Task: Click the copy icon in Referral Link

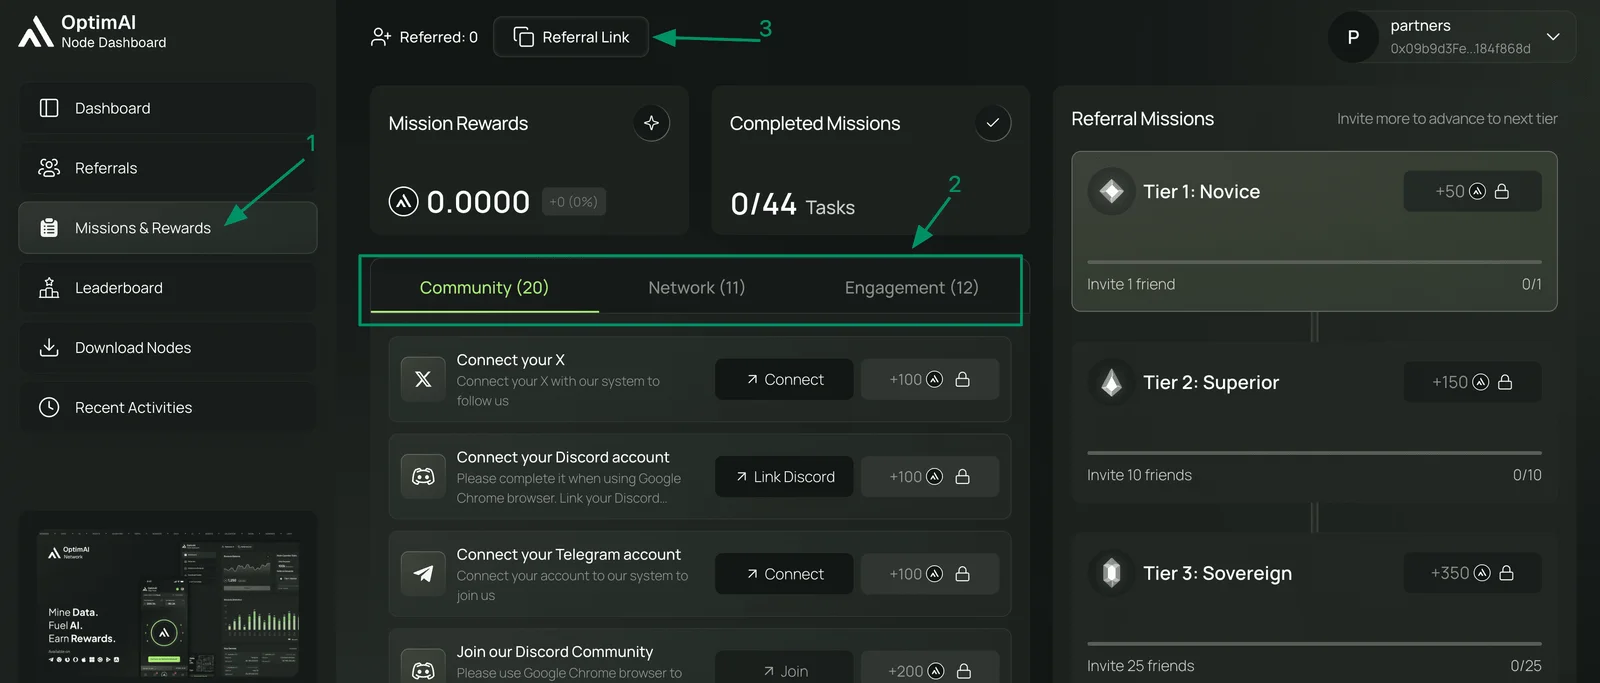Action: 524,37
